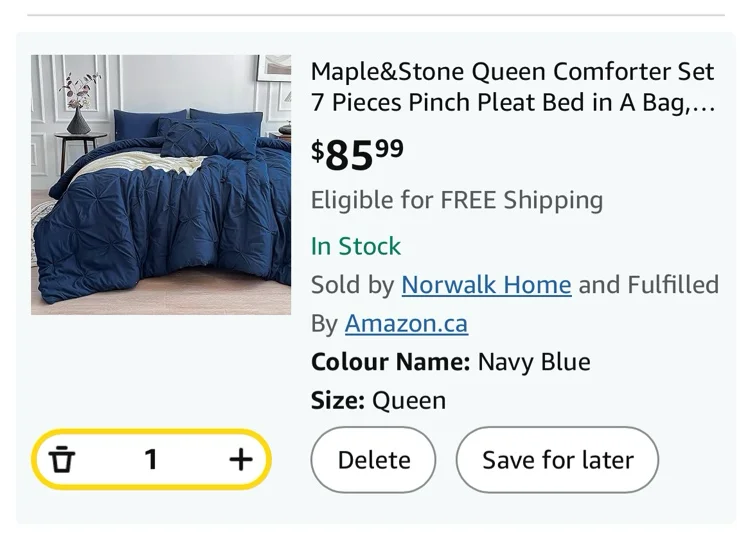Click the $85.99 price
Viewport: 752px width, 540px height.
(x=357, y=154)
